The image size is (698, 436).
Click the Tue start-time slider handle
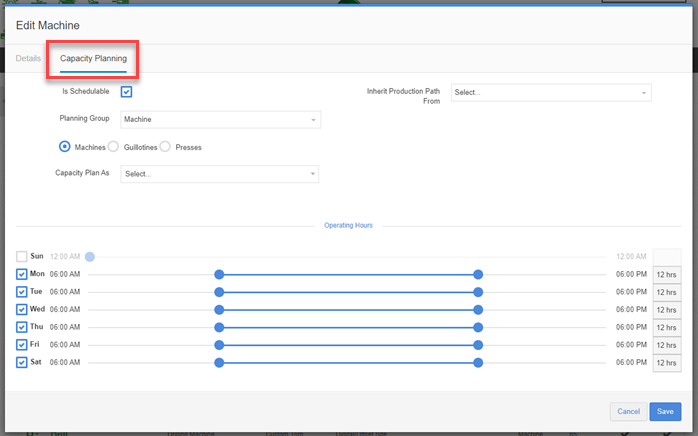(x=219, y=292)
